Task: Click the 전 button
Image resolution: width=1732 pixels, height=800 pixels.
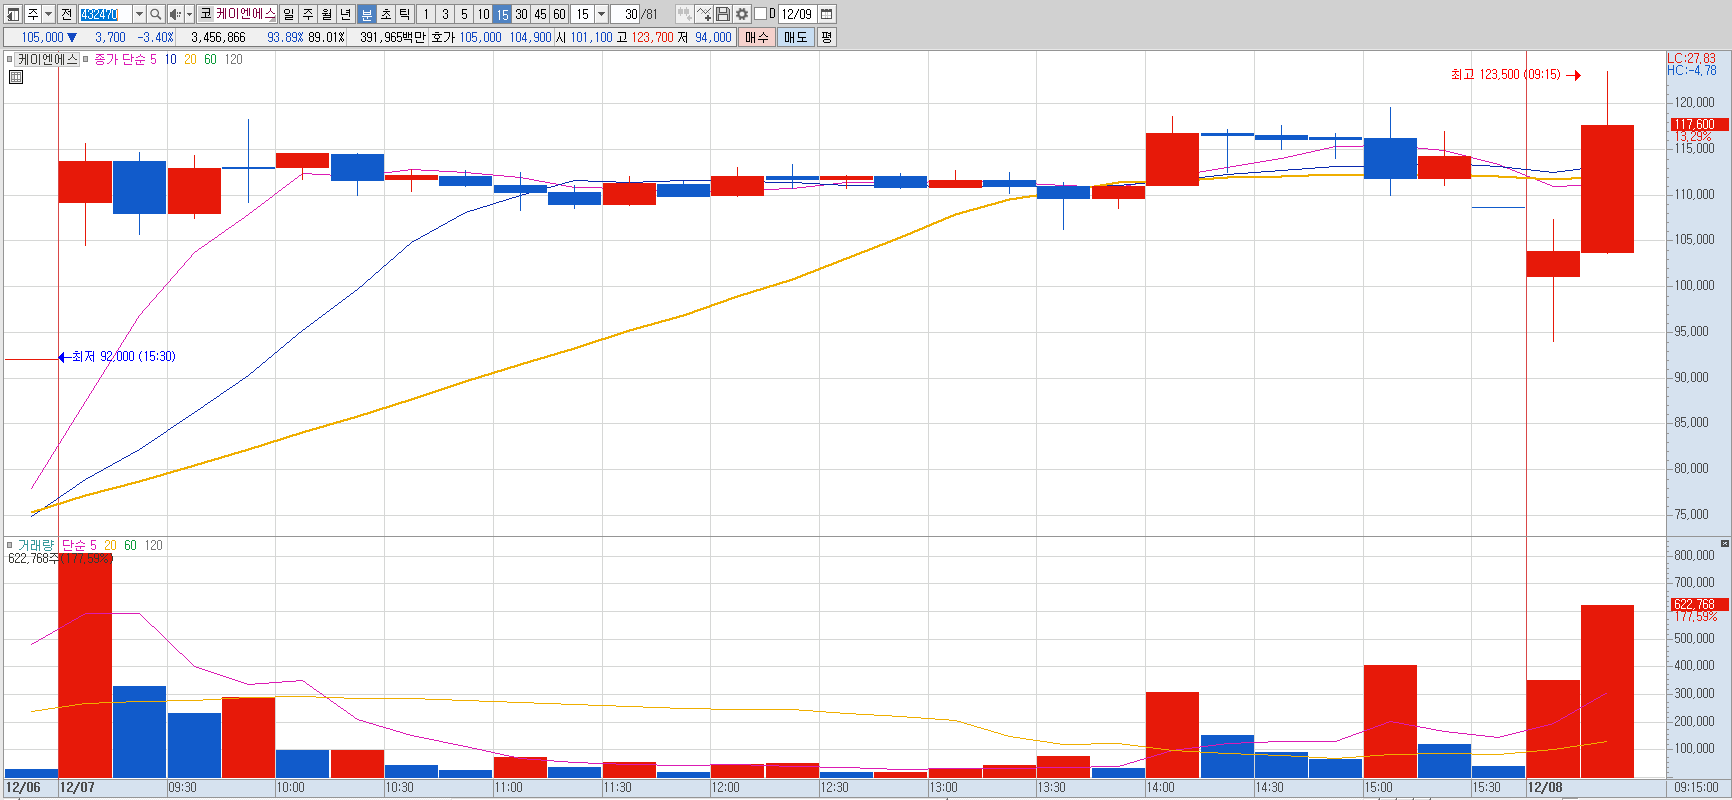Action: [x=66, y=14]
